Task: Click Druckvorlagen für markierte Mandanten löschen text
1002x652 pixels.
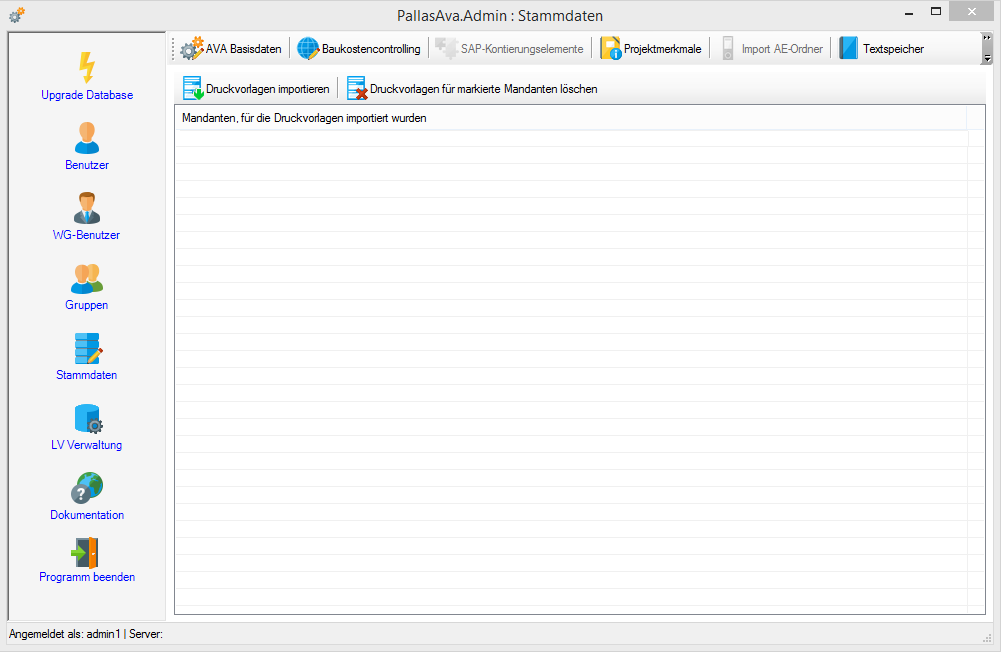Action: pyautogui.click(x=484, y=89)
